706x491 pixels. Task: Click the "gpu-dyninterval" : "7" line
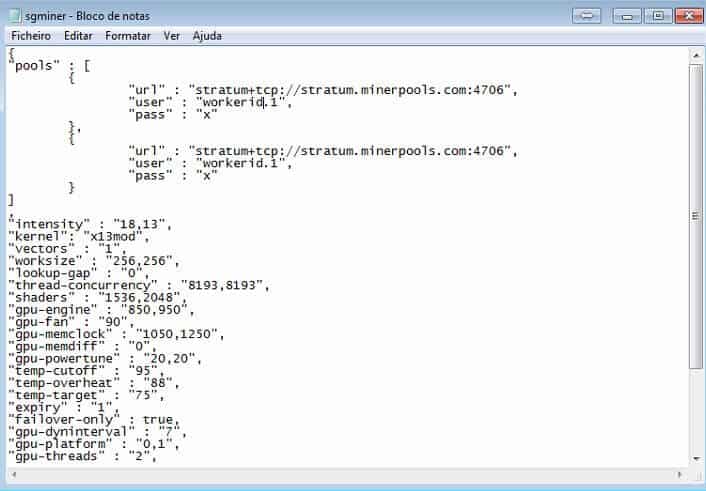pyautogui.click(x=98, y=431)
